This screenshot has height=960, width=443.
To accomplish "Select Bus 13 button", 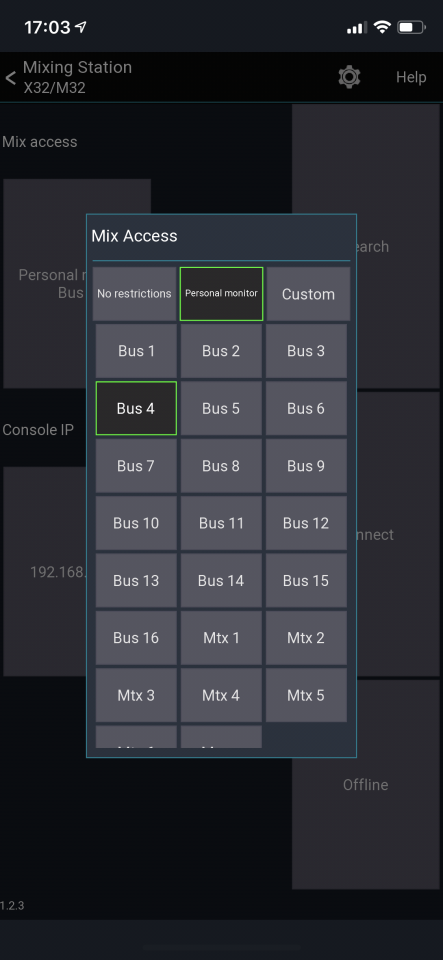I will point(136,580).
